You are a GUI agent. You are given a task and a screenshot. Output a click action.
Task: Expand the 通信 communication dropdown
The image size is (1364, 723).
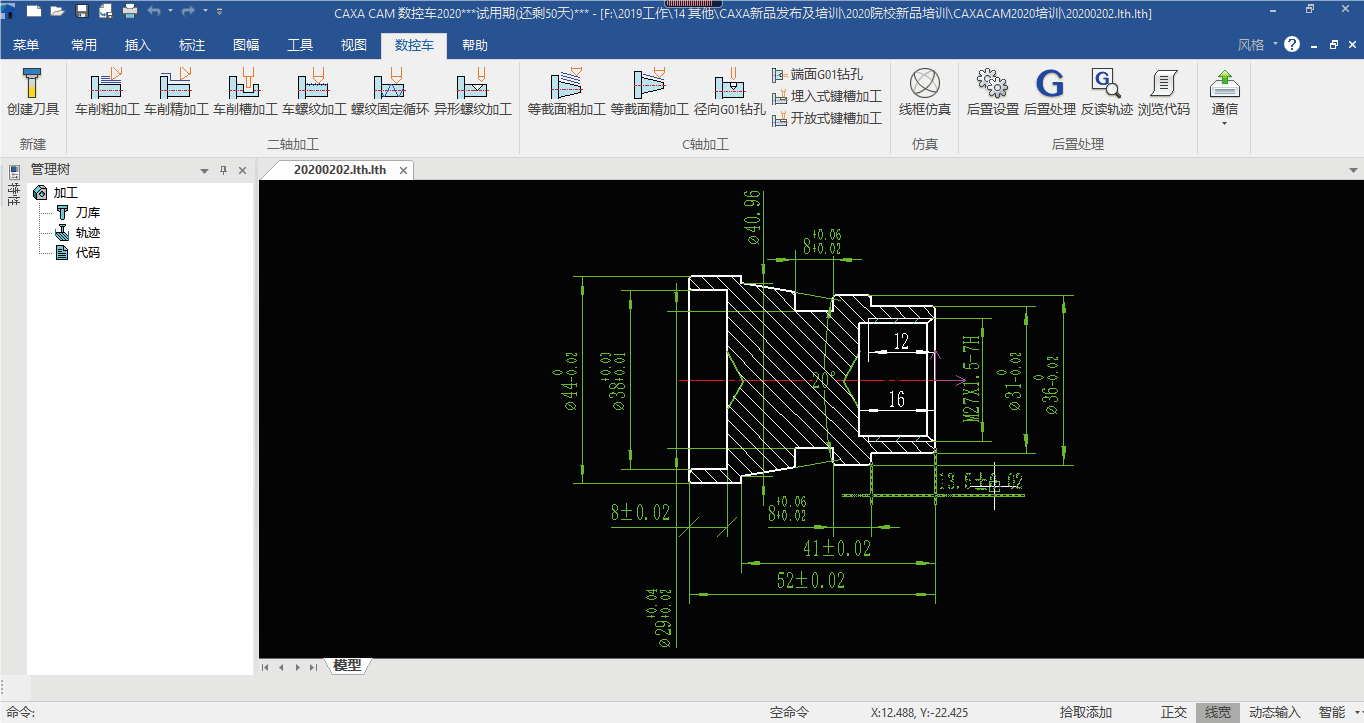(x=1224, y=110)
